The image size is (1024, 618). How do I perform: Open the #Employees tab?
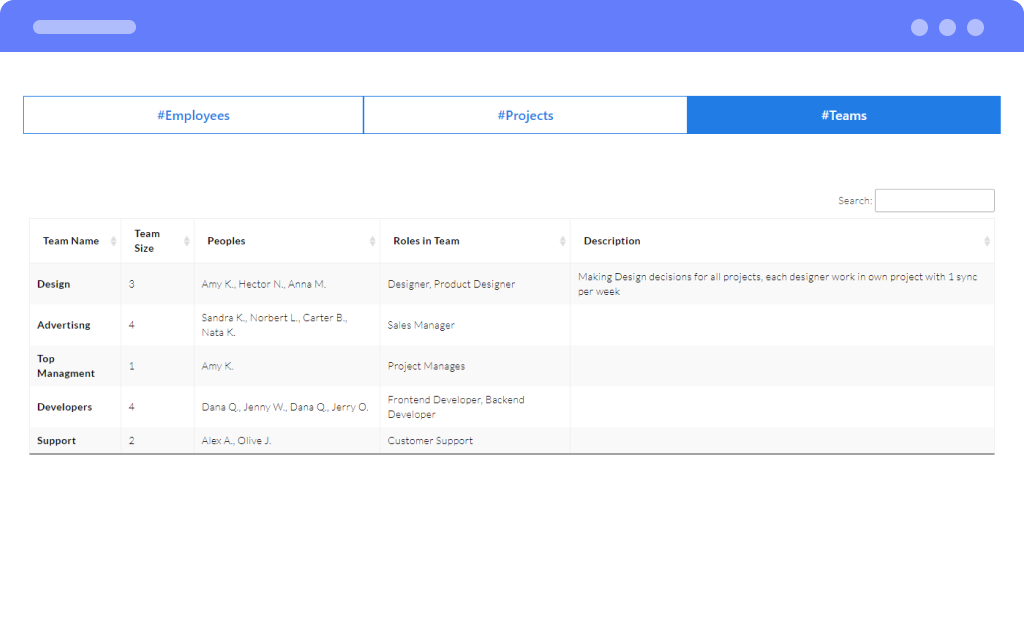(x=193, y=115)
